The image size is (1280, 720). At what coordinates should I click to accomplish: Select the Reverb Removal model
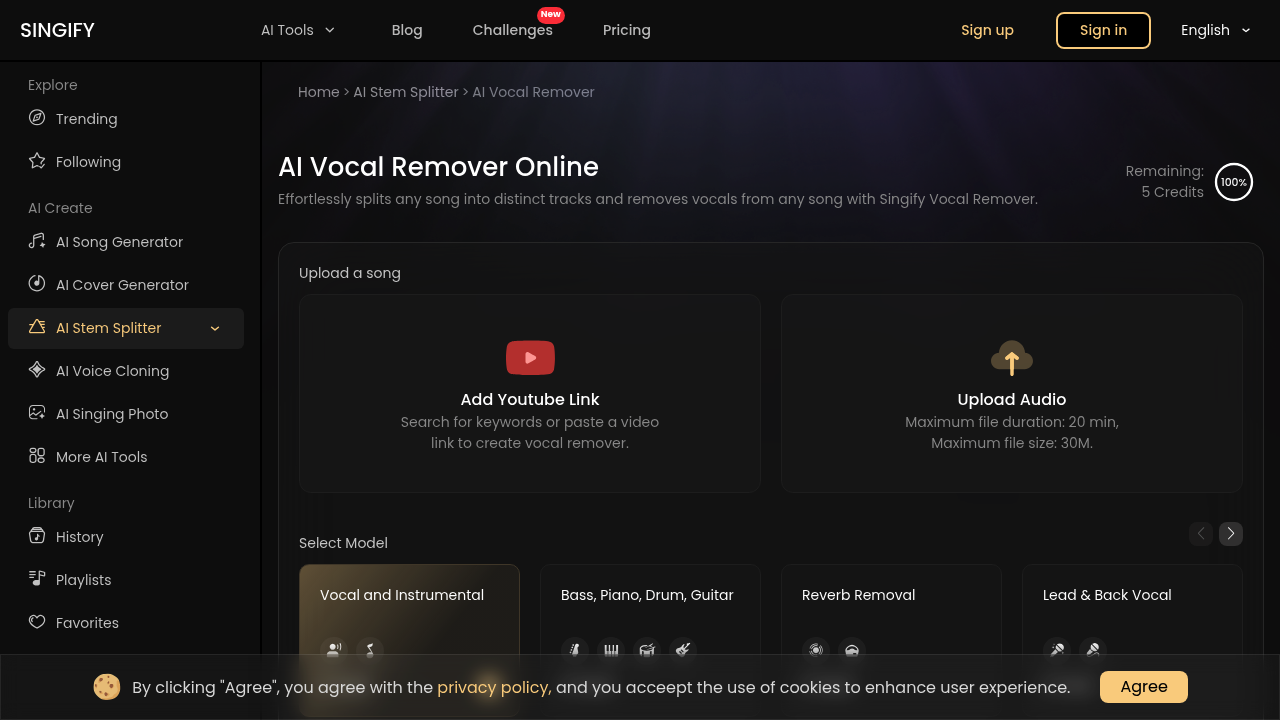coord(891,594)
